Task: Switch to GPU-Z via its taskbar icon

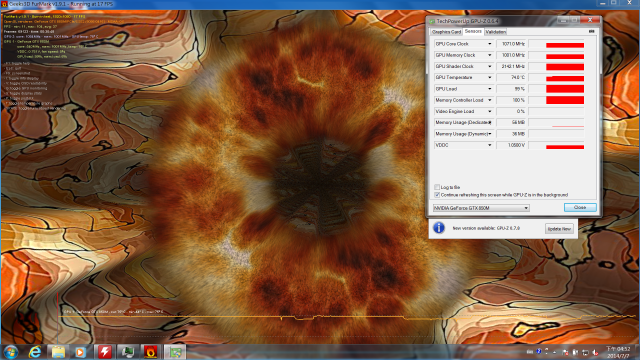Action: click(175, 352)
